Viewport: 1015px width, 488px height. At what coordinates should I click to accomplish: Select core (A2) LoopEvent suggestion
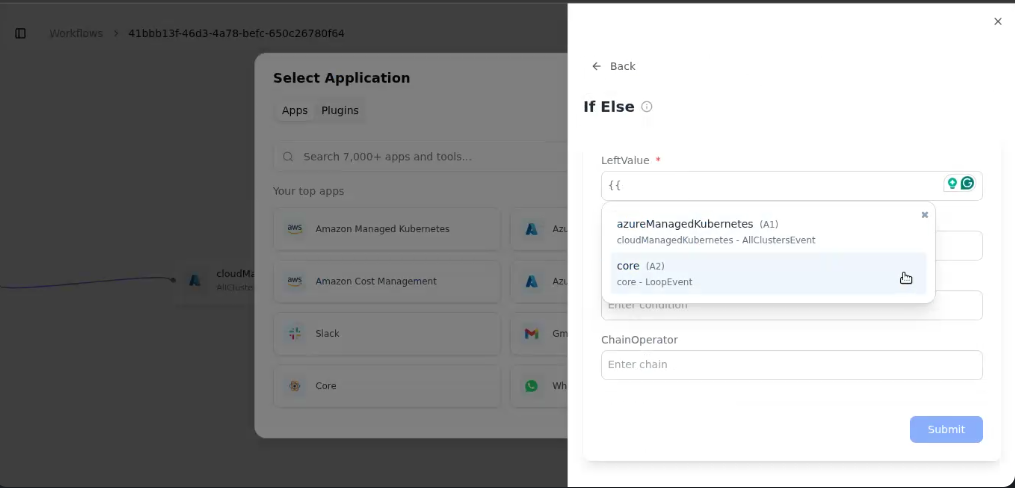(768, 273)
